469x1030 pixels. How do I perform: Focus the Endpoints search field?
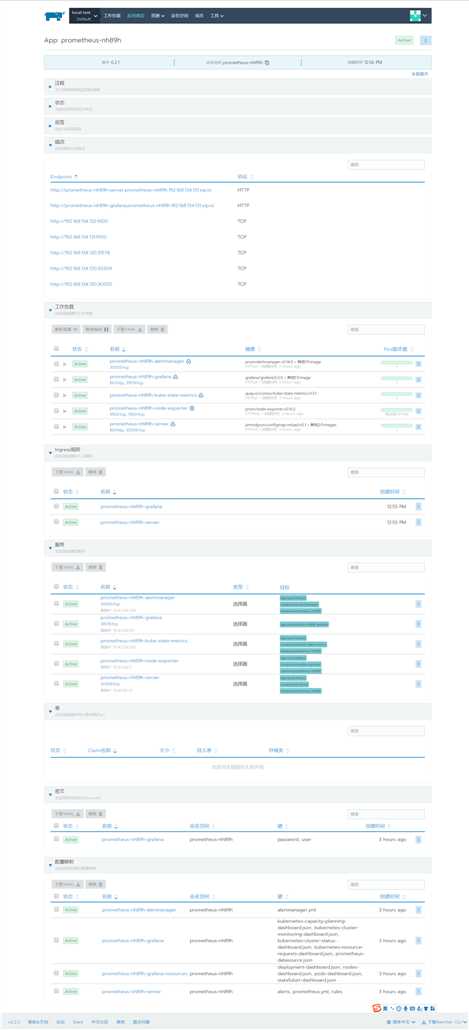[x=386, y=165]
